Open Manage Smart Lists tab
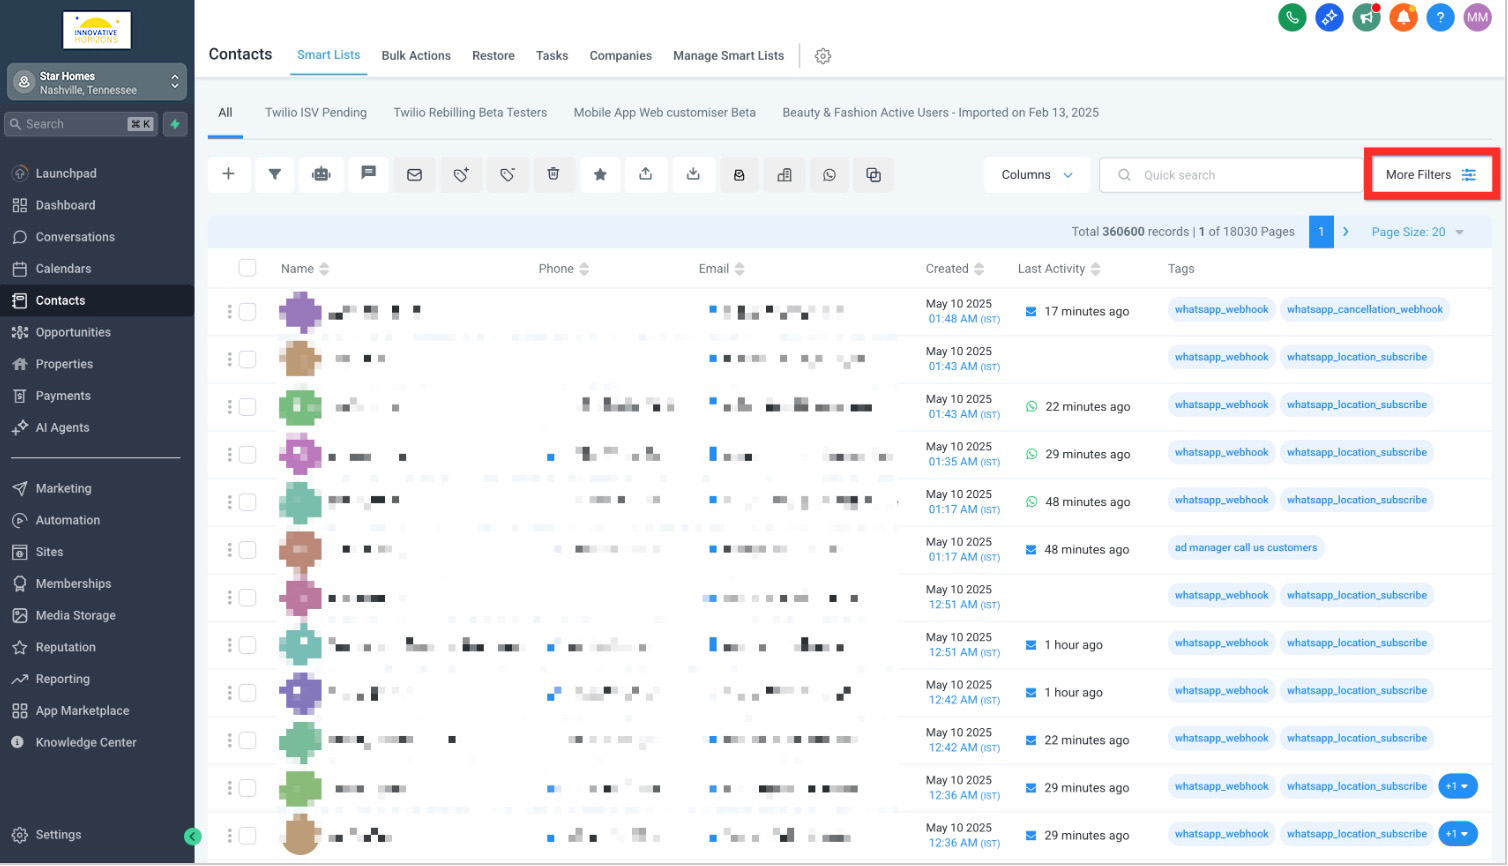Image resolution: width=1508 pixels, height=866 pixels. coord(728,56)
